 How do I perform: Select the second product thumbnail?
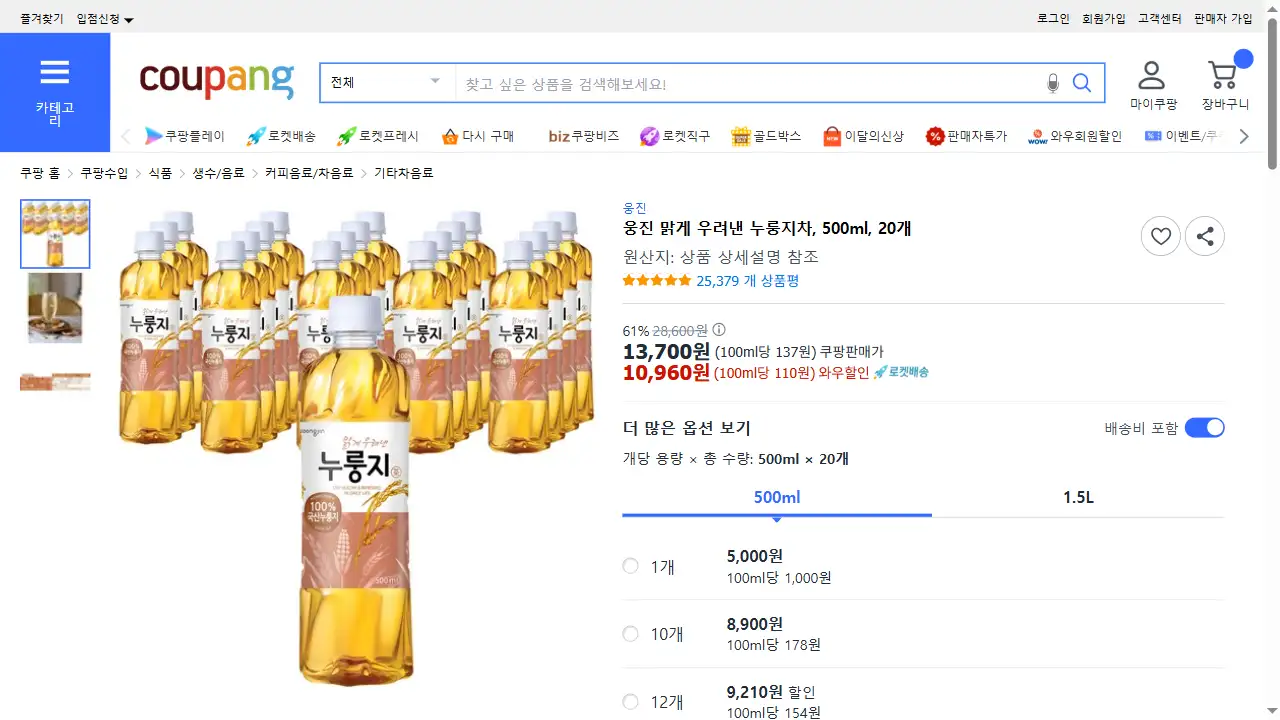pos(55,308)
